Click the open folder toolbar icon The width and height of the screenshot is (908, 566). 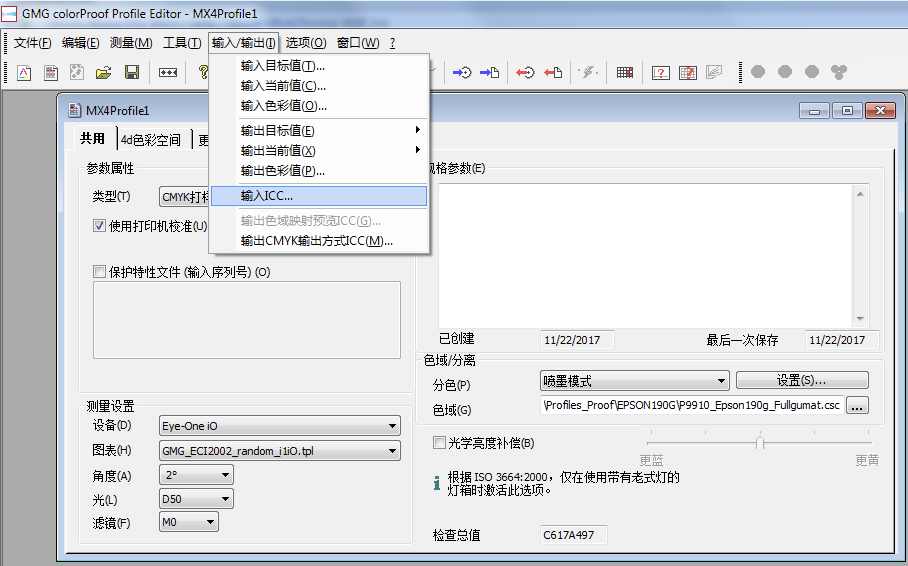coord(104,72)
